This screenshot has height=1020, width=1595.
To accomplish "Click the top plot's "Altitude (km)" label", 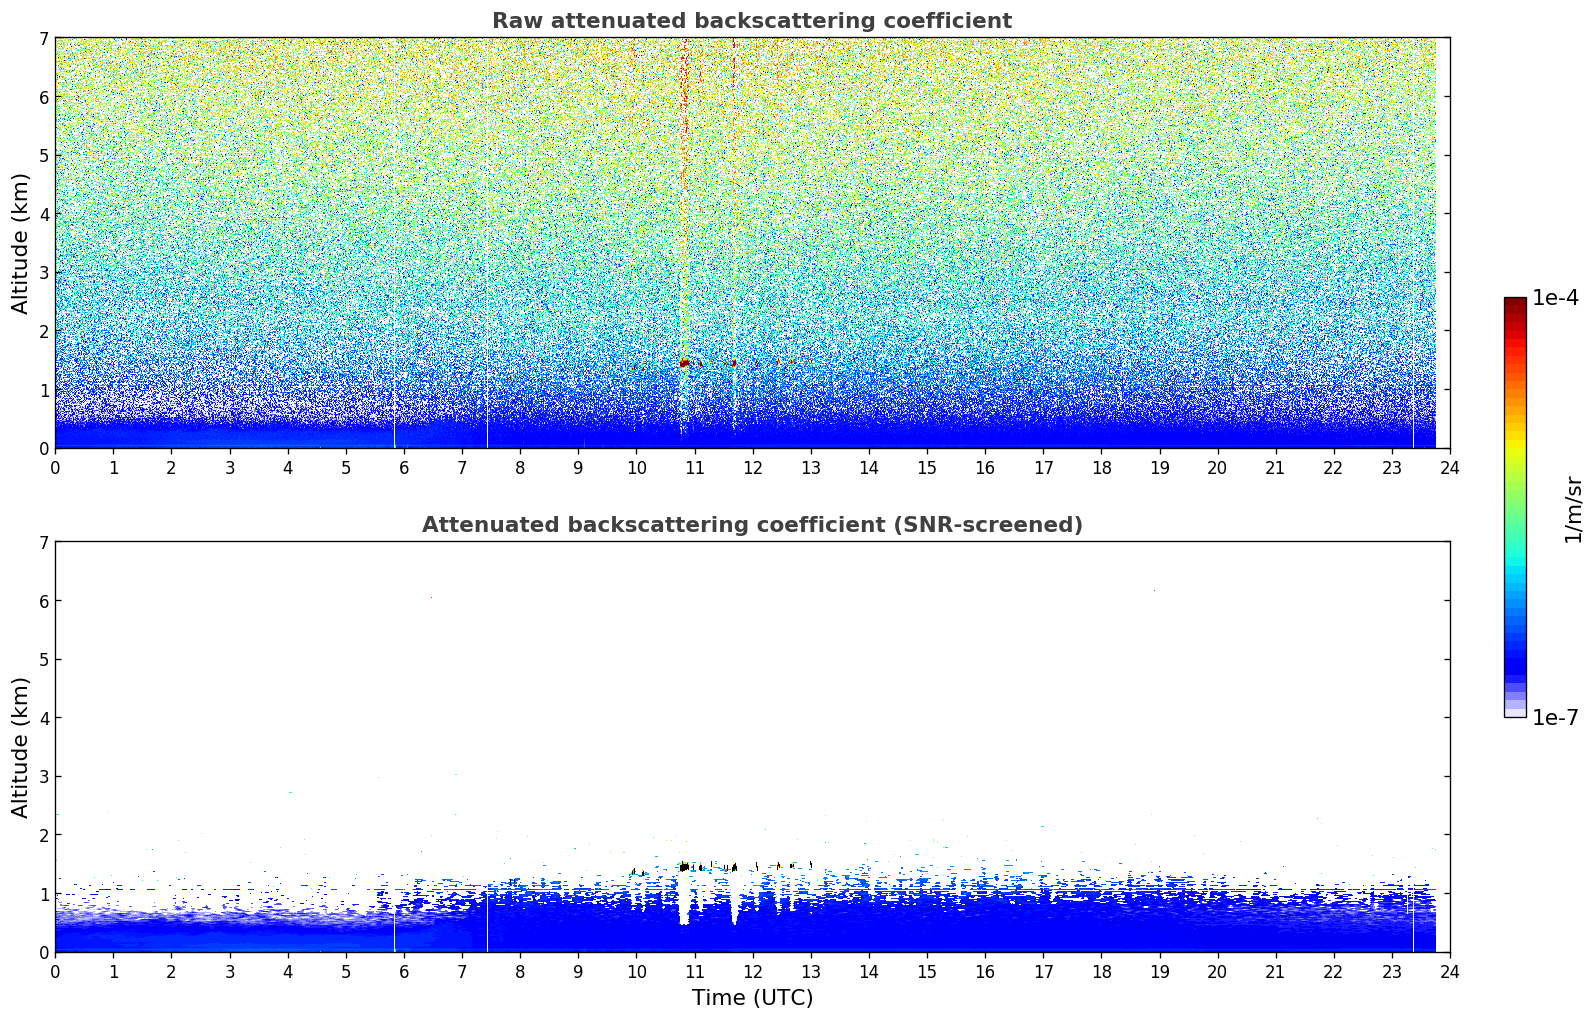I will 21,243.
